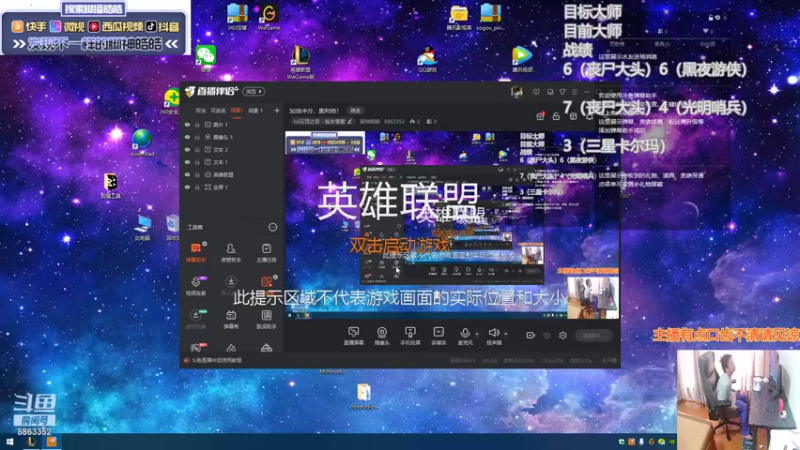Image resolution: width=800 pixels, height=450 pixels.
Task: Open the usage tutorial link in the status bar
Action: [217, 360]
